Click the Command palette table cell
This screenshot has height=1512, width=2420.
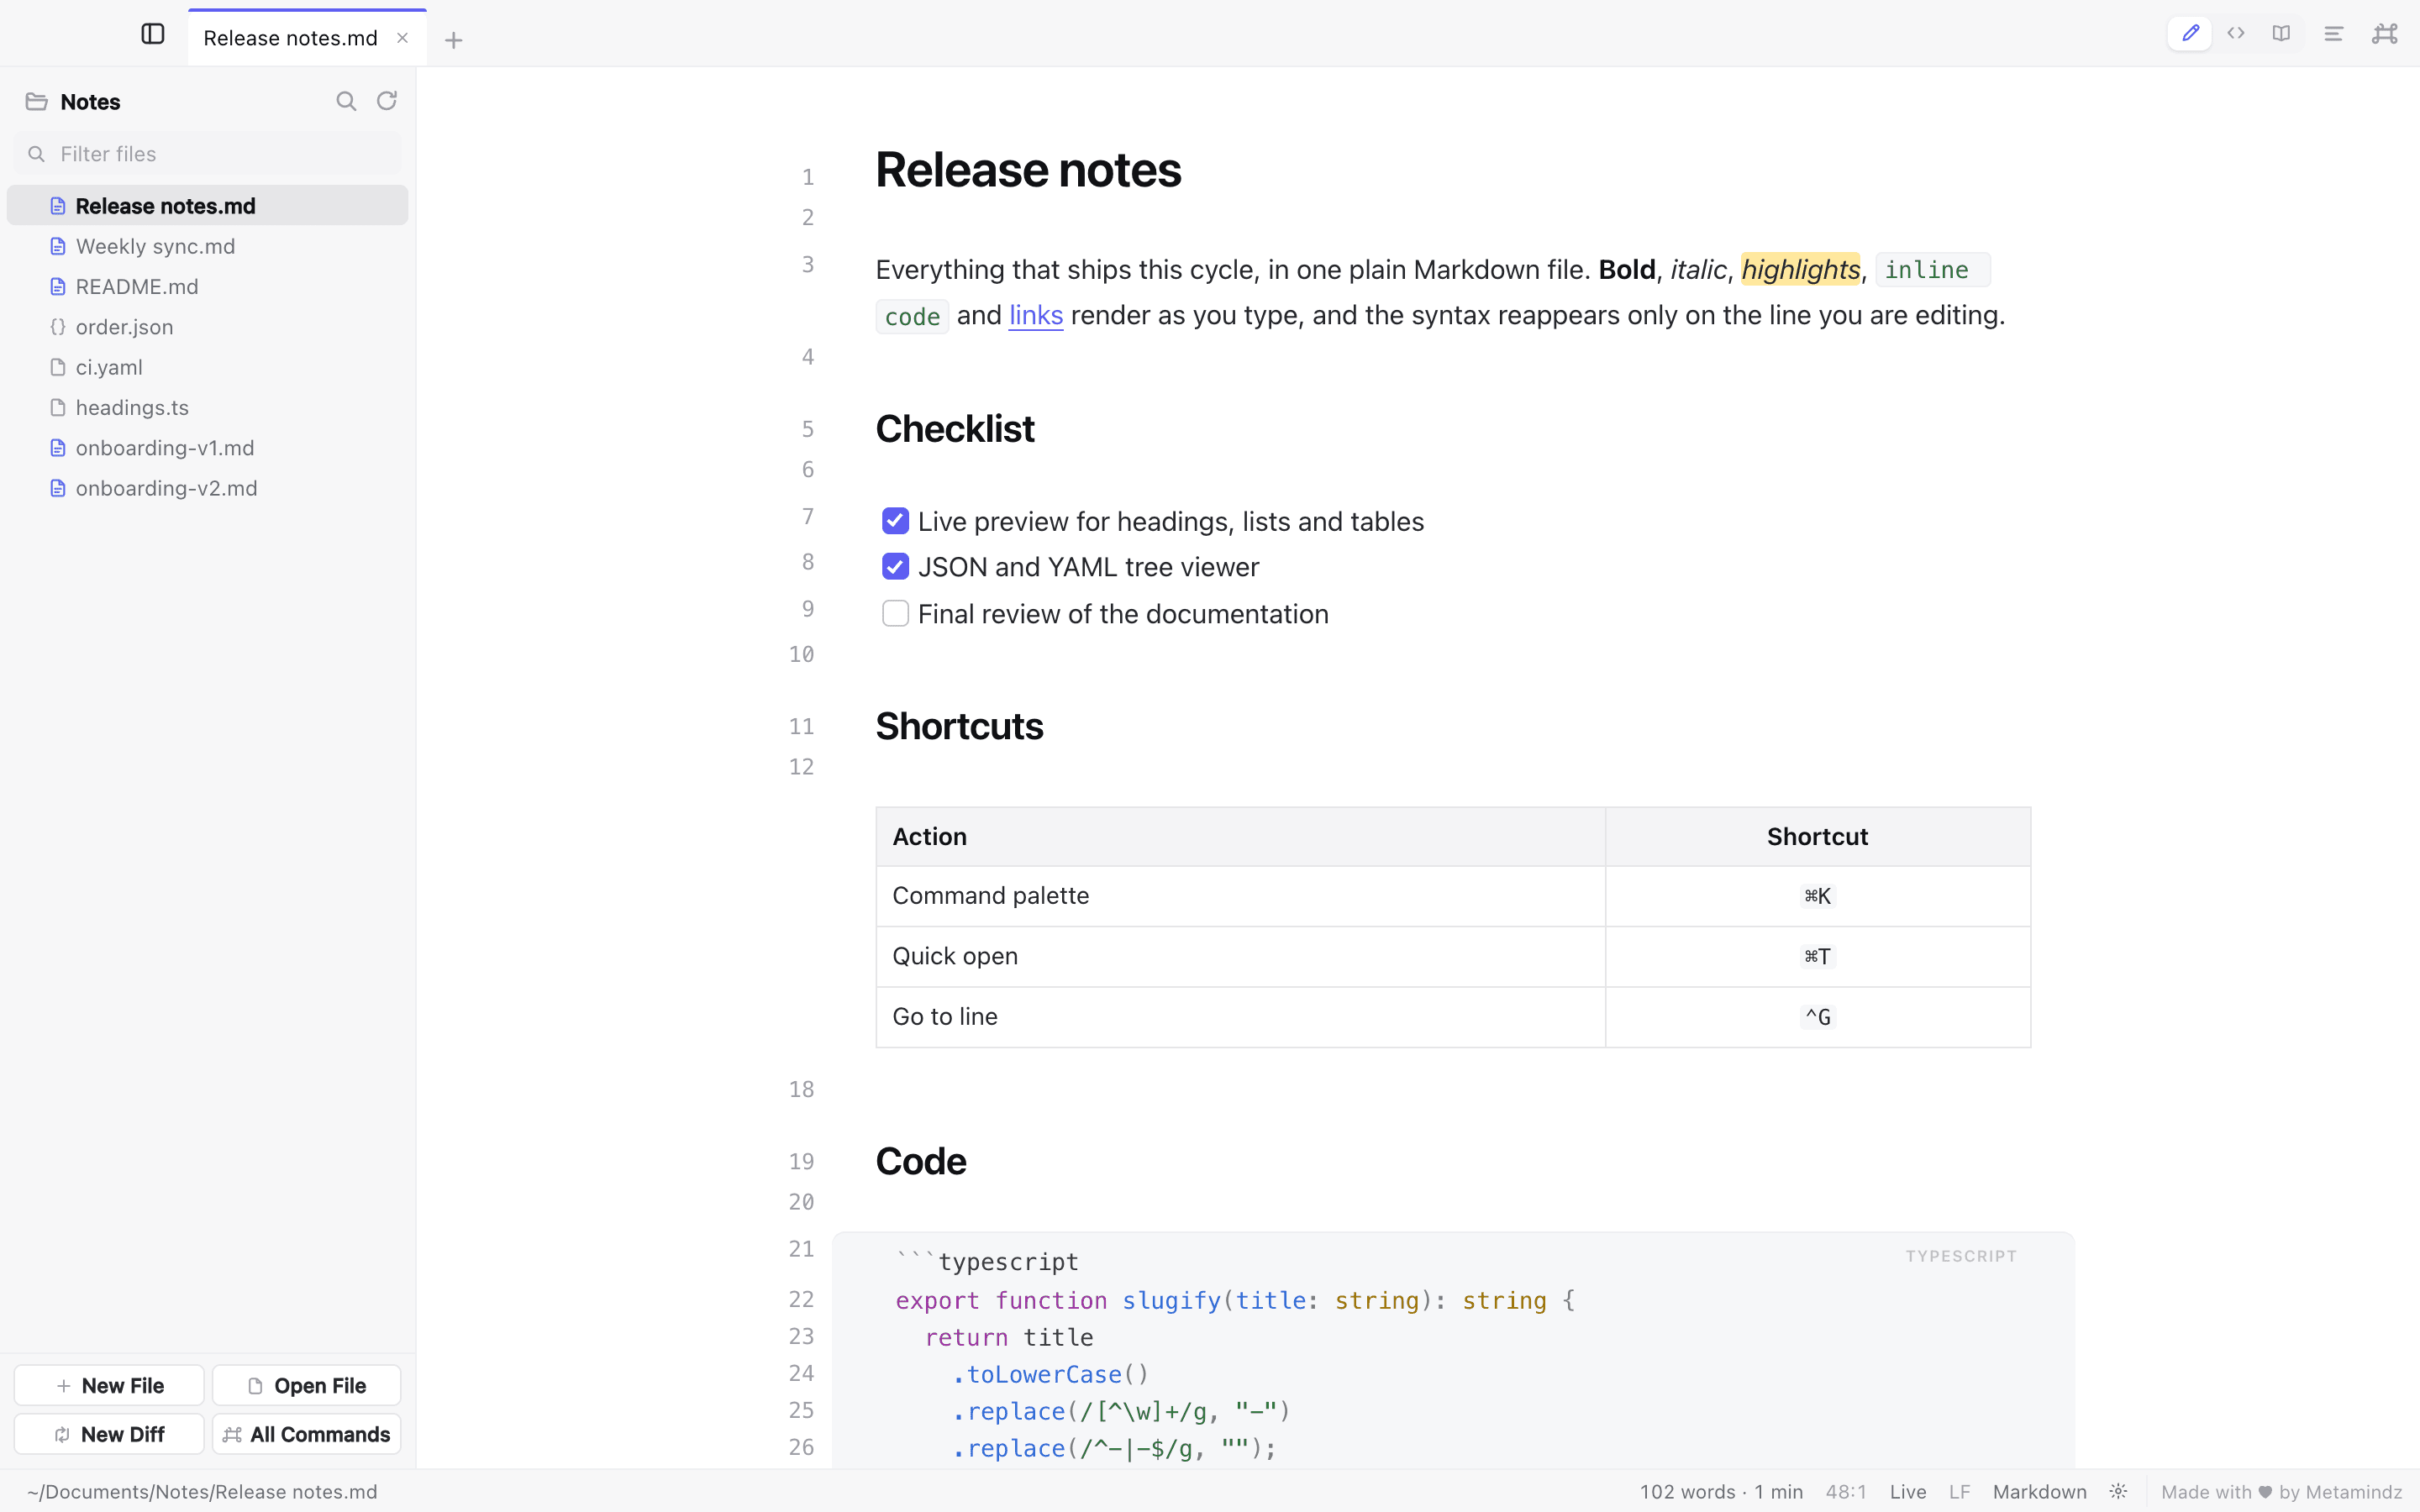(x=1241, y=896)
